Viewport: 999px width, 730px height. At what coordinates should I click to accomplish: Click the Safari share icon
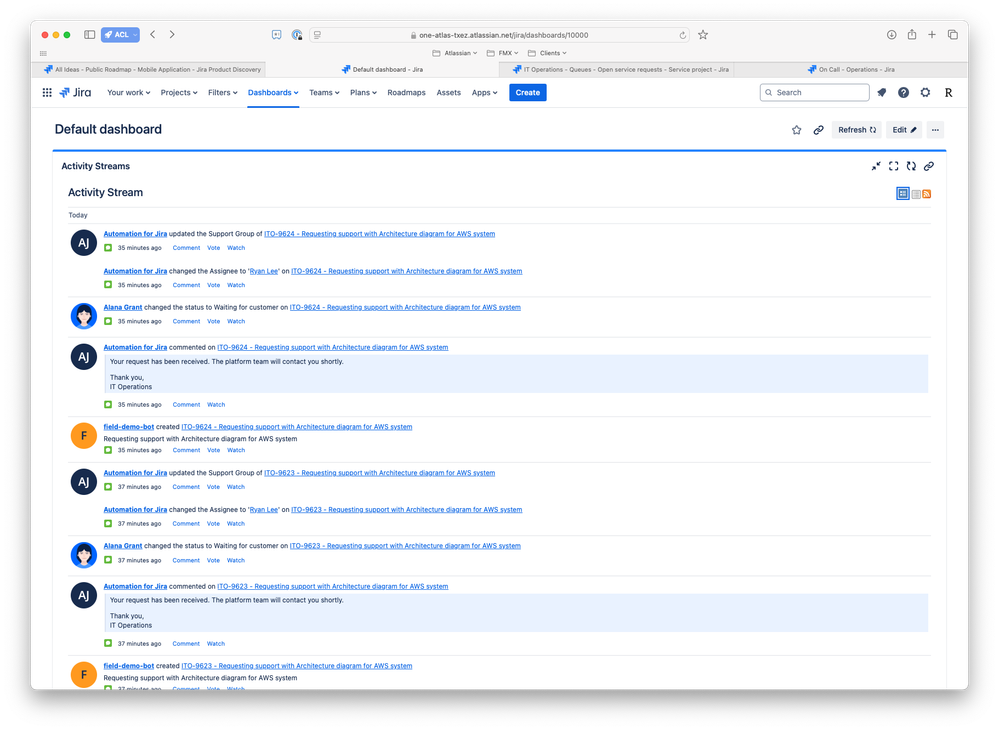(x=912, y=34)
